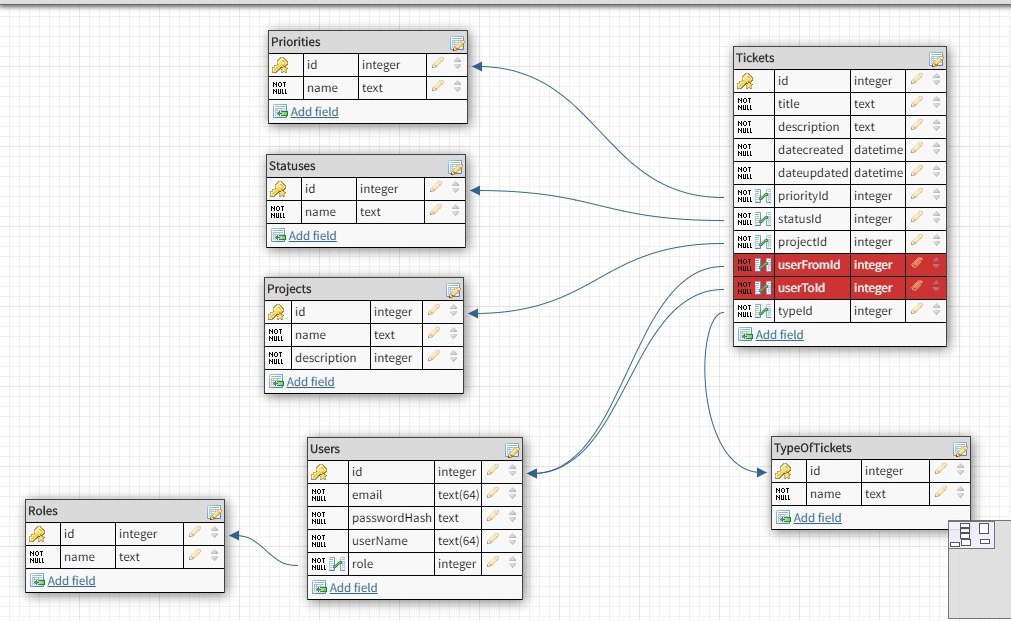Screen dimensions: 1011x621
Task: Click reorder arrows for Projects name field
Action: pyautogui.click(x=453, y=334)
